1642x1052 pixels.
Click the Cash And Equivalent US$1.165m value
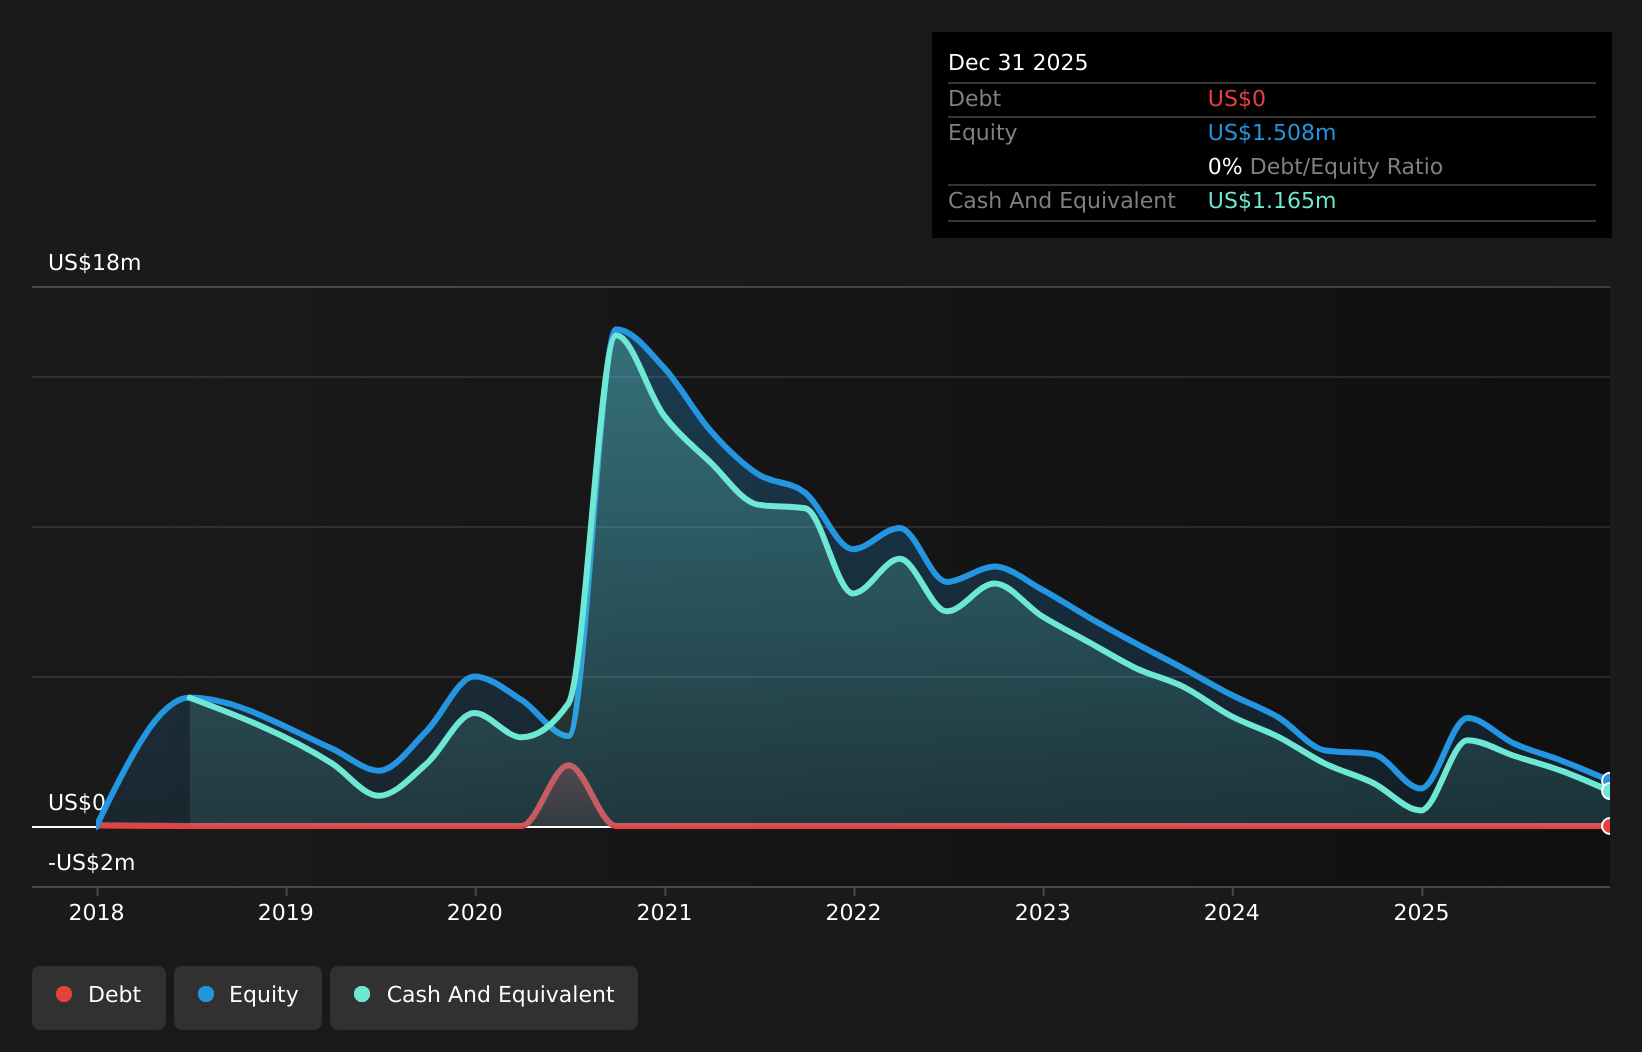1272,200
